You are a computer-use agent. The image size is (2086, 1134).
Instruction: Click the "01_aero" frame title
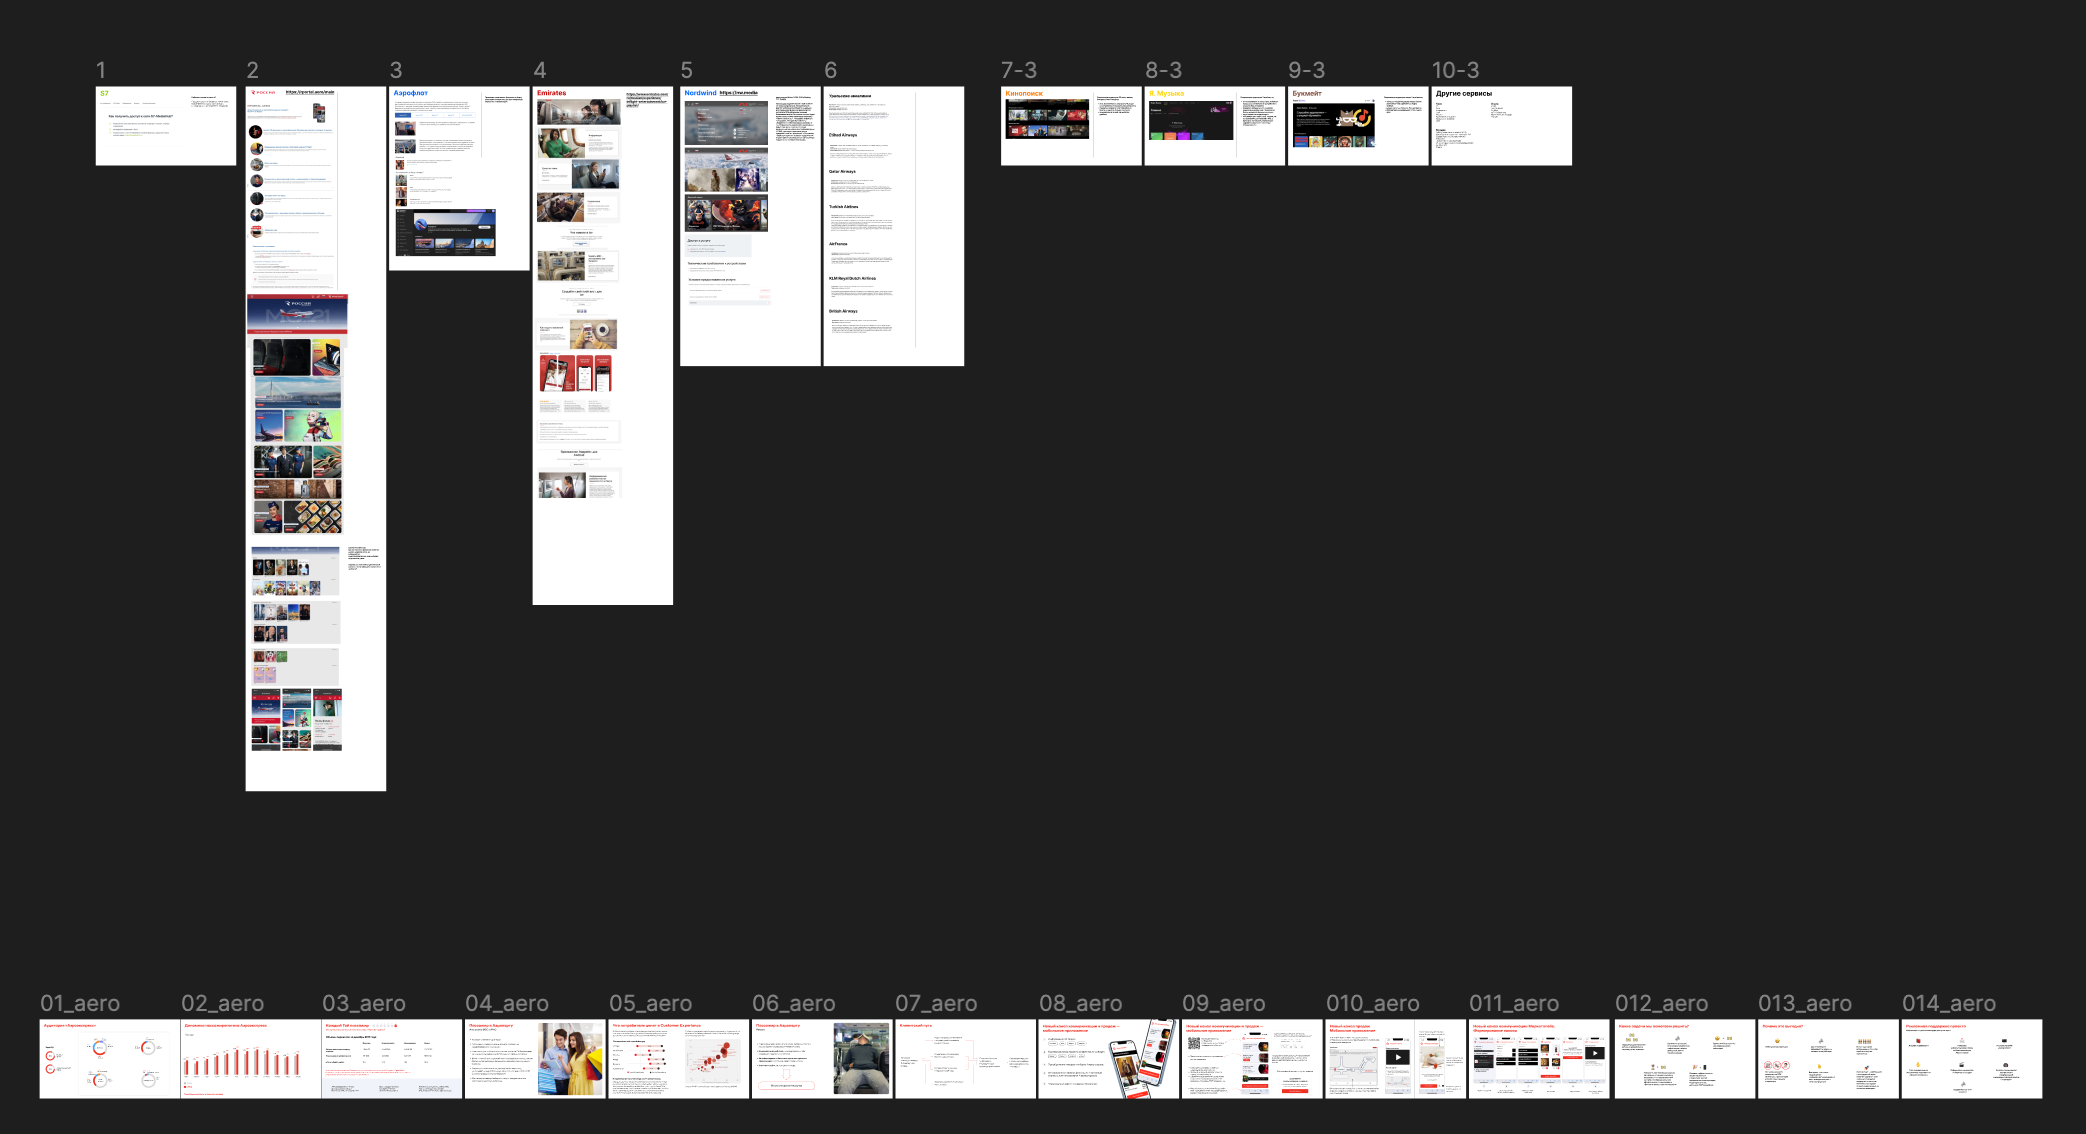[80, 1003]
